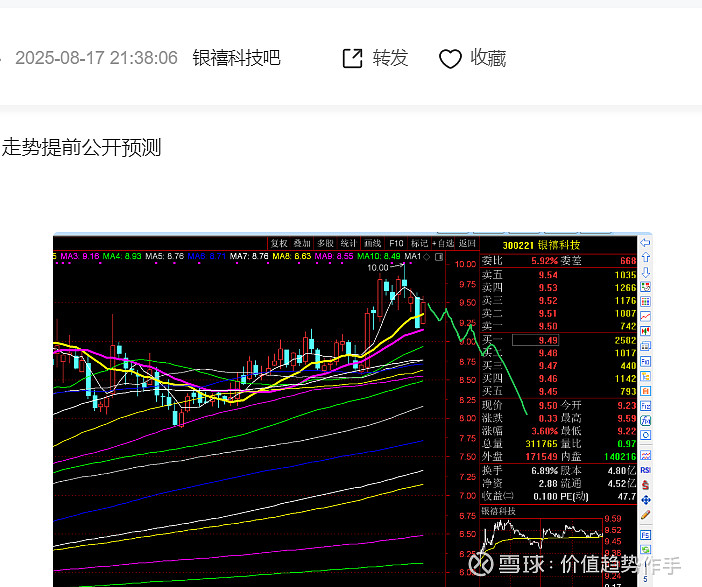Click the green refresh icon in sidebar
The height and width of the screenshot is (587, 702).
click(x=645, y=550)
